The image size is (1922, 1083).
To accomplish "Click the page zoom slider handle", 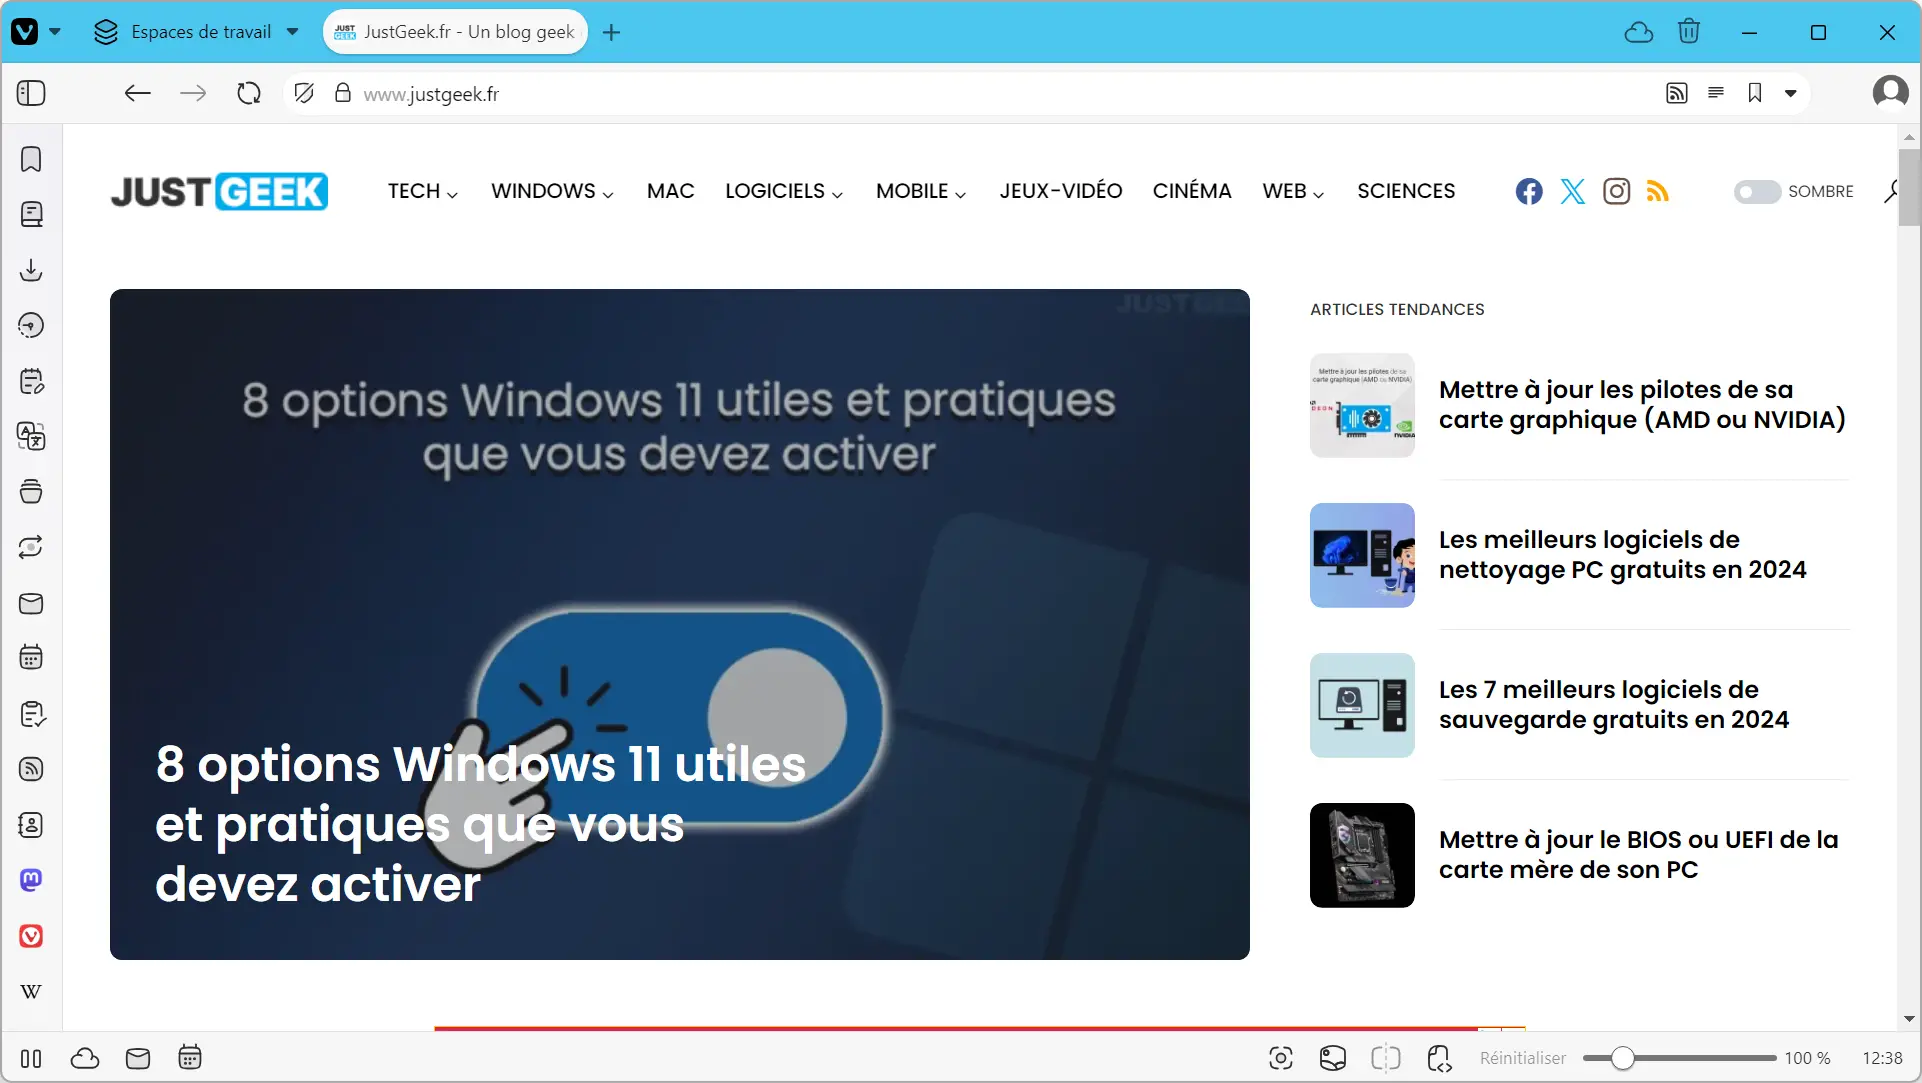I will (x=1622, y=1058).
